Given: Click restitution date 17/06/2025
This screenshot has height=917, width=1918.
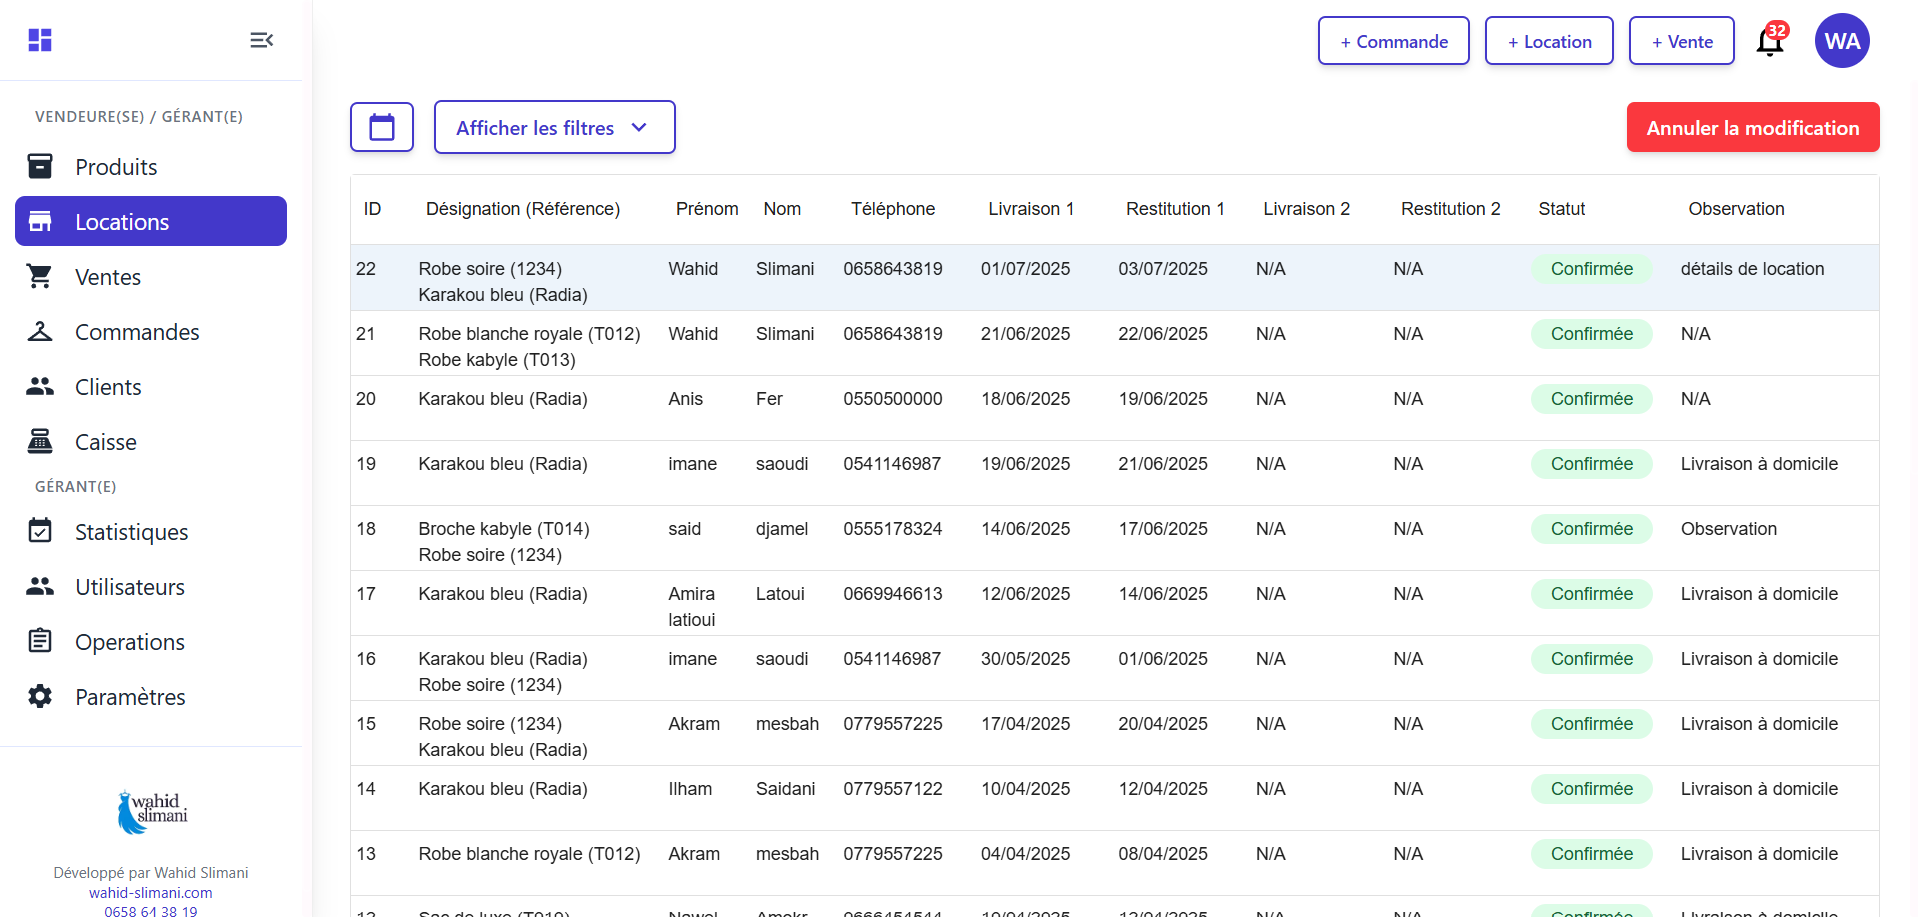Looking at the screenshot, I should pyautogui.click(x=1163, y=529).
